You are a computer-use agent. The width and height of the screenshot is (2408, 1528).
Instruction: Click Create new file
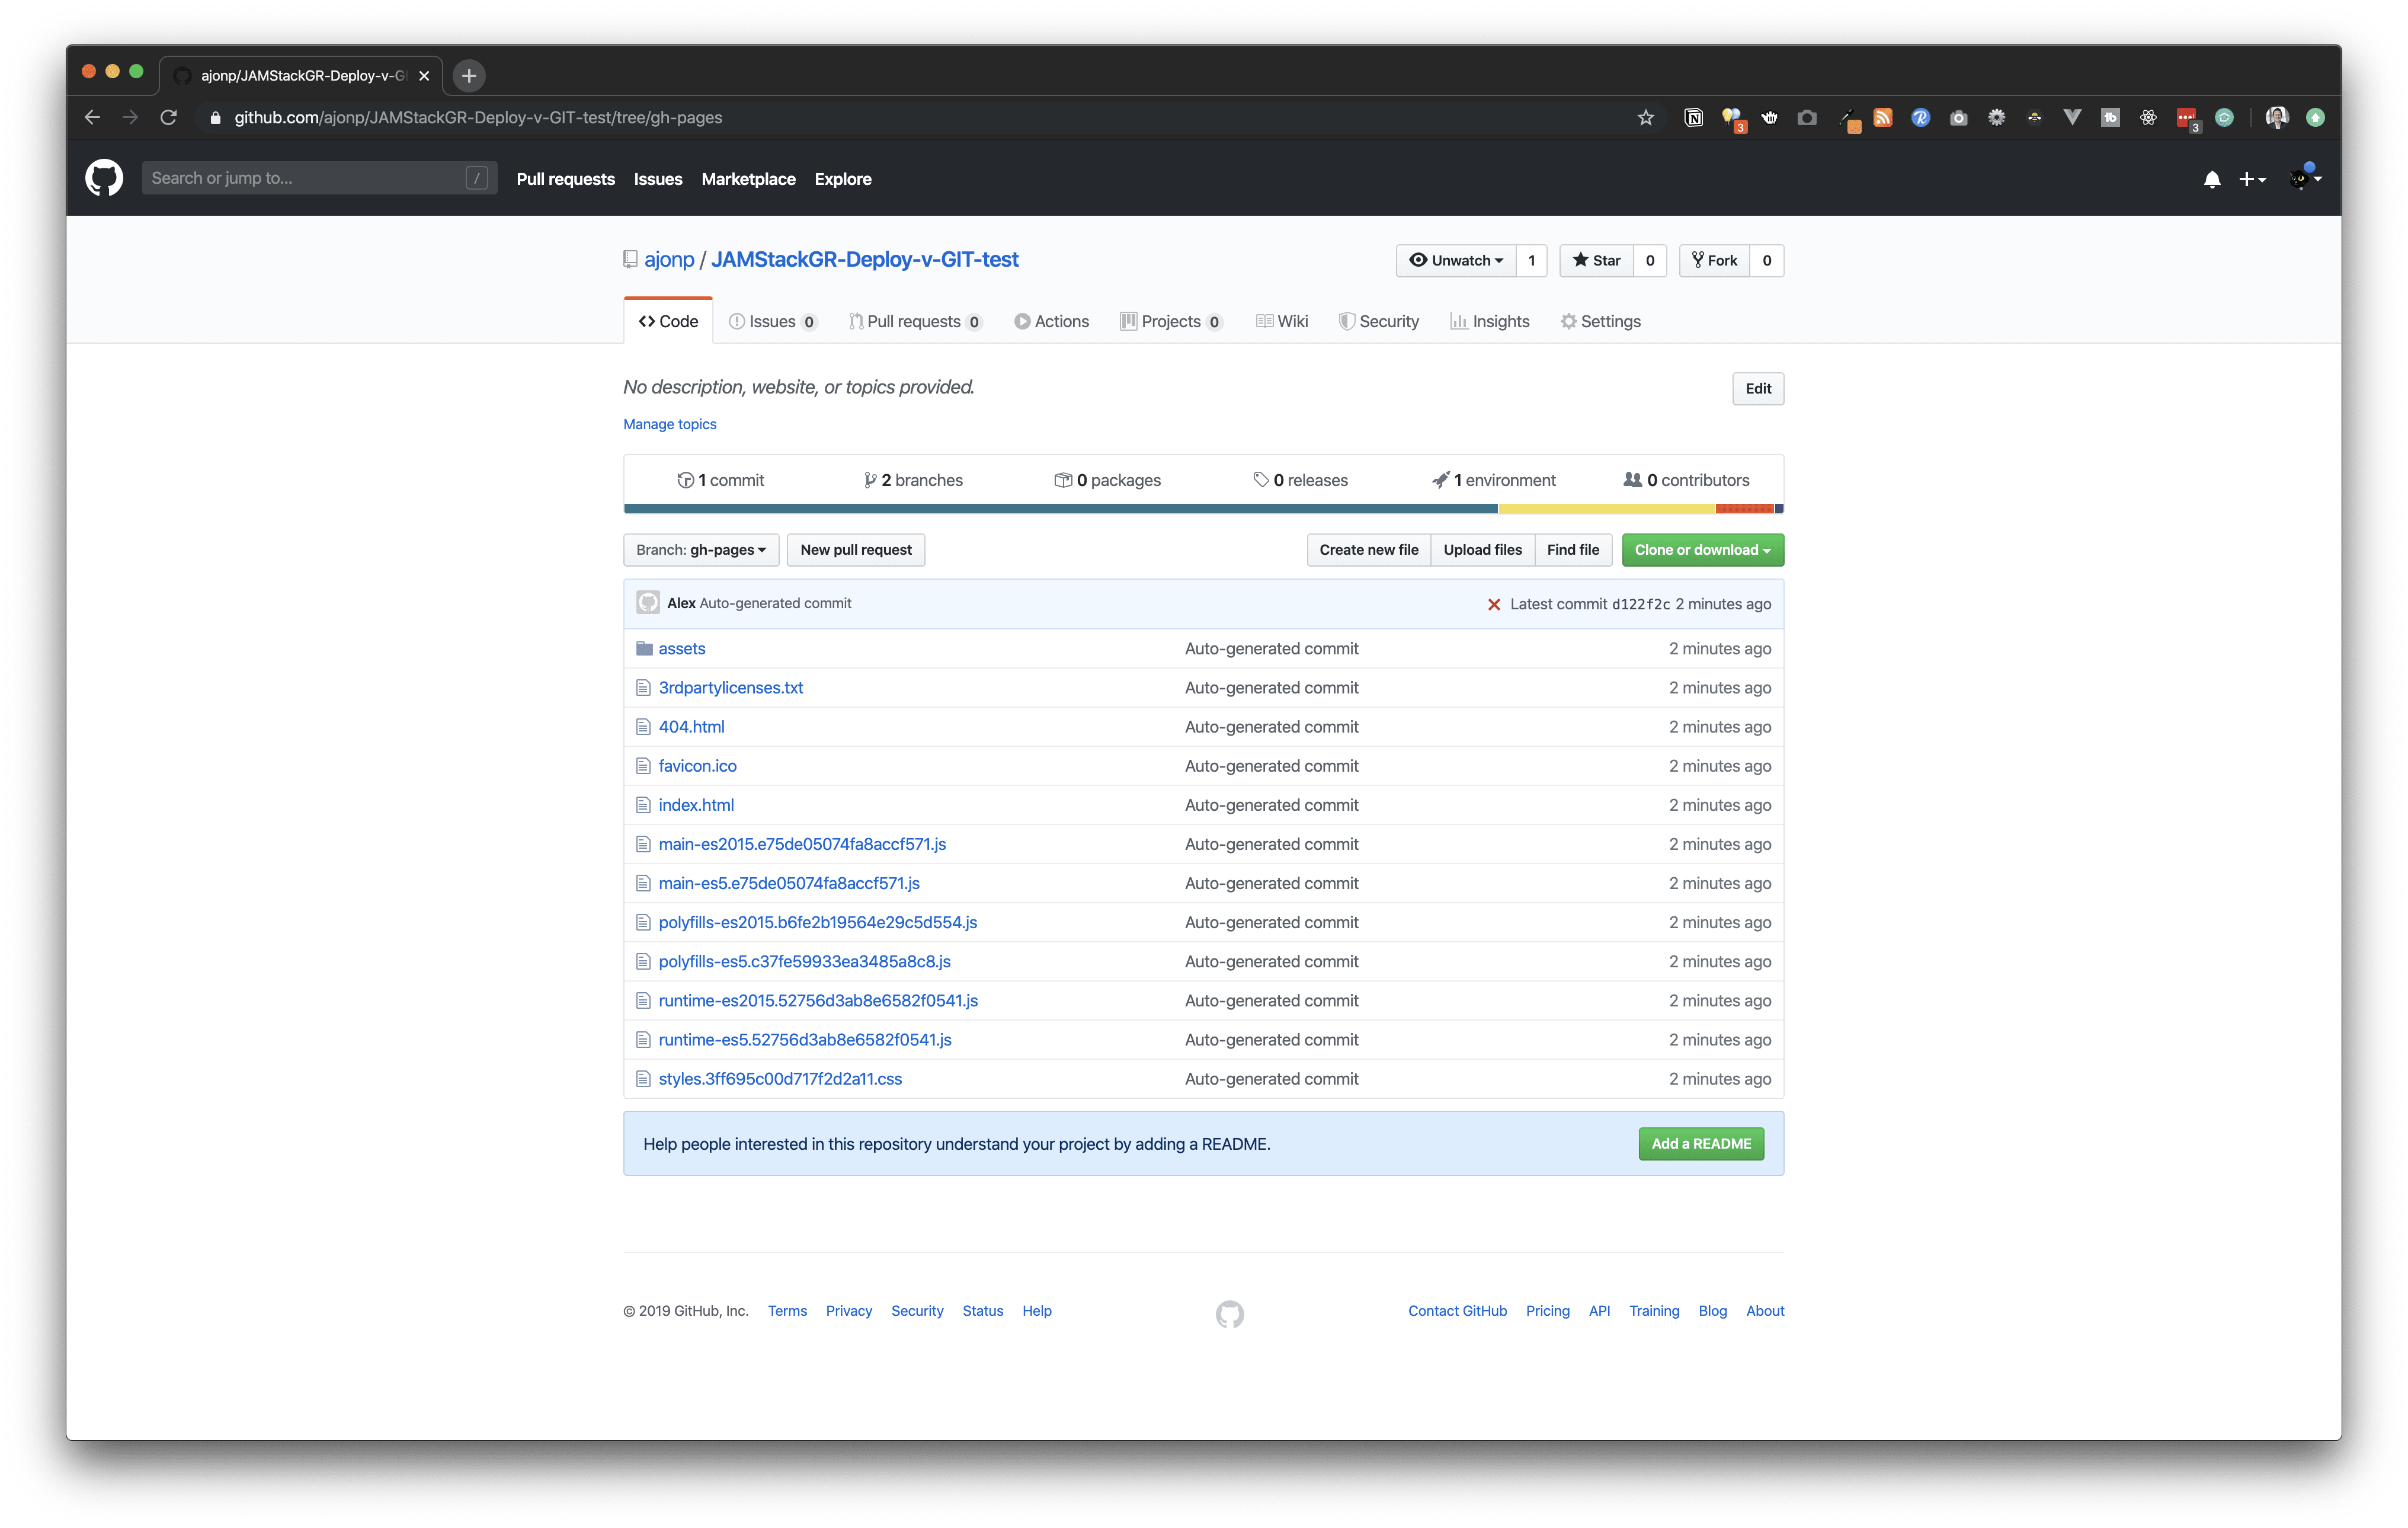tap(1369, 550)
